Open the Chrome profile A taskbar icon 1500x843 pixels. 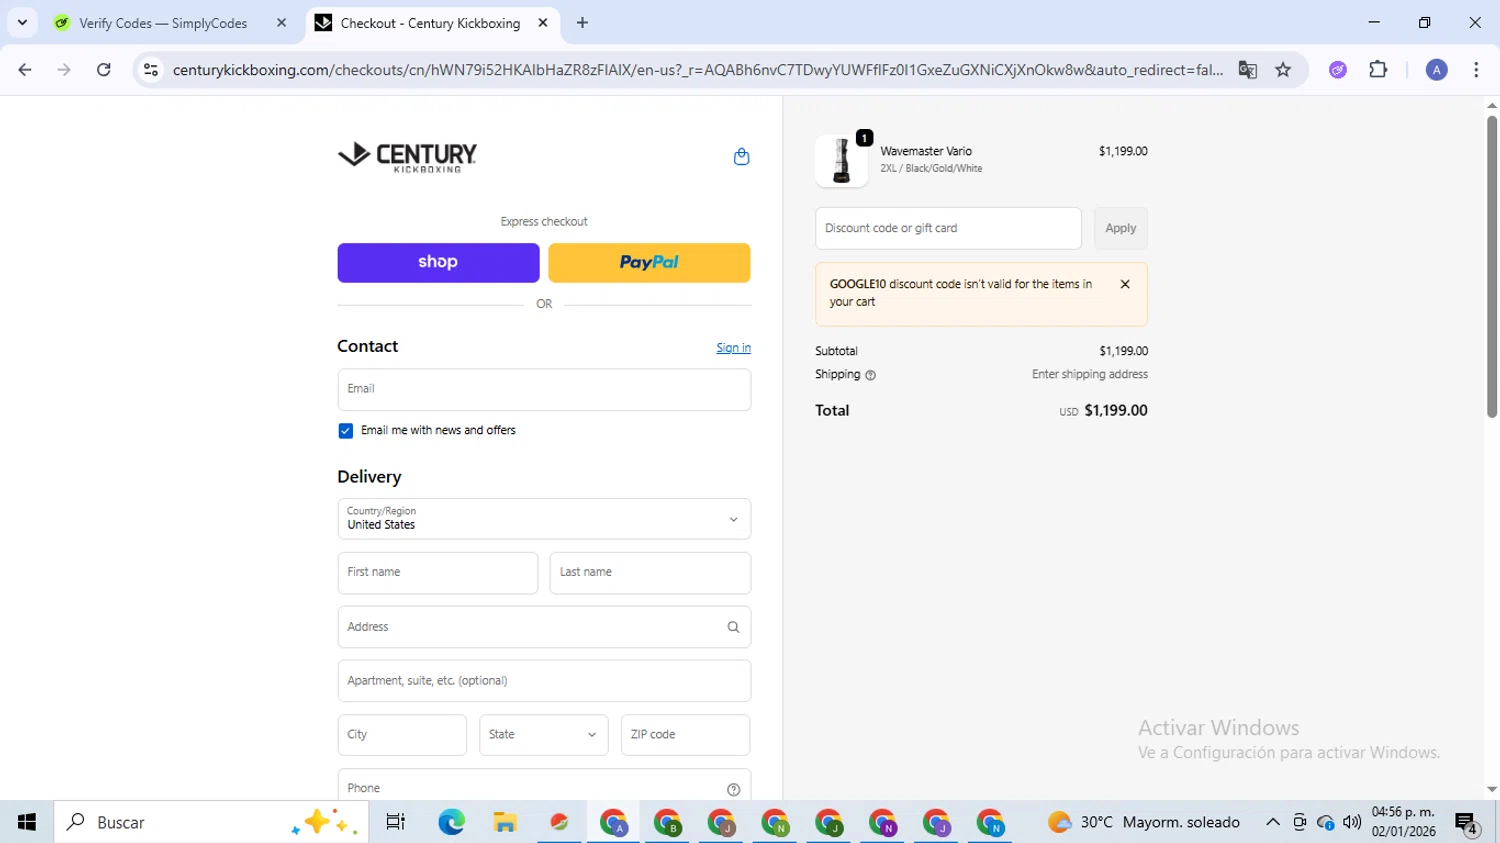point(613,822)
